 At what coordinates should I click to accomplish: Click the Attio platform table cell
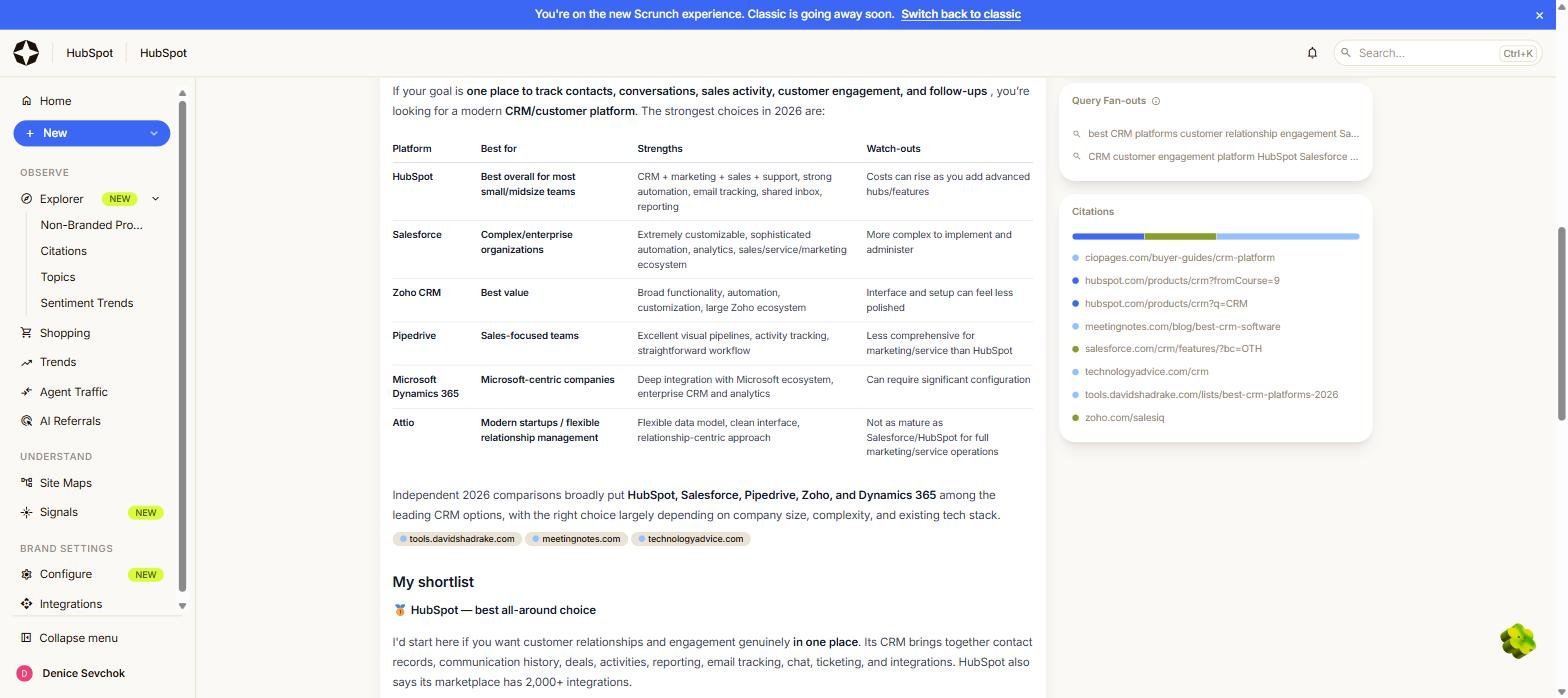[403, 423]
